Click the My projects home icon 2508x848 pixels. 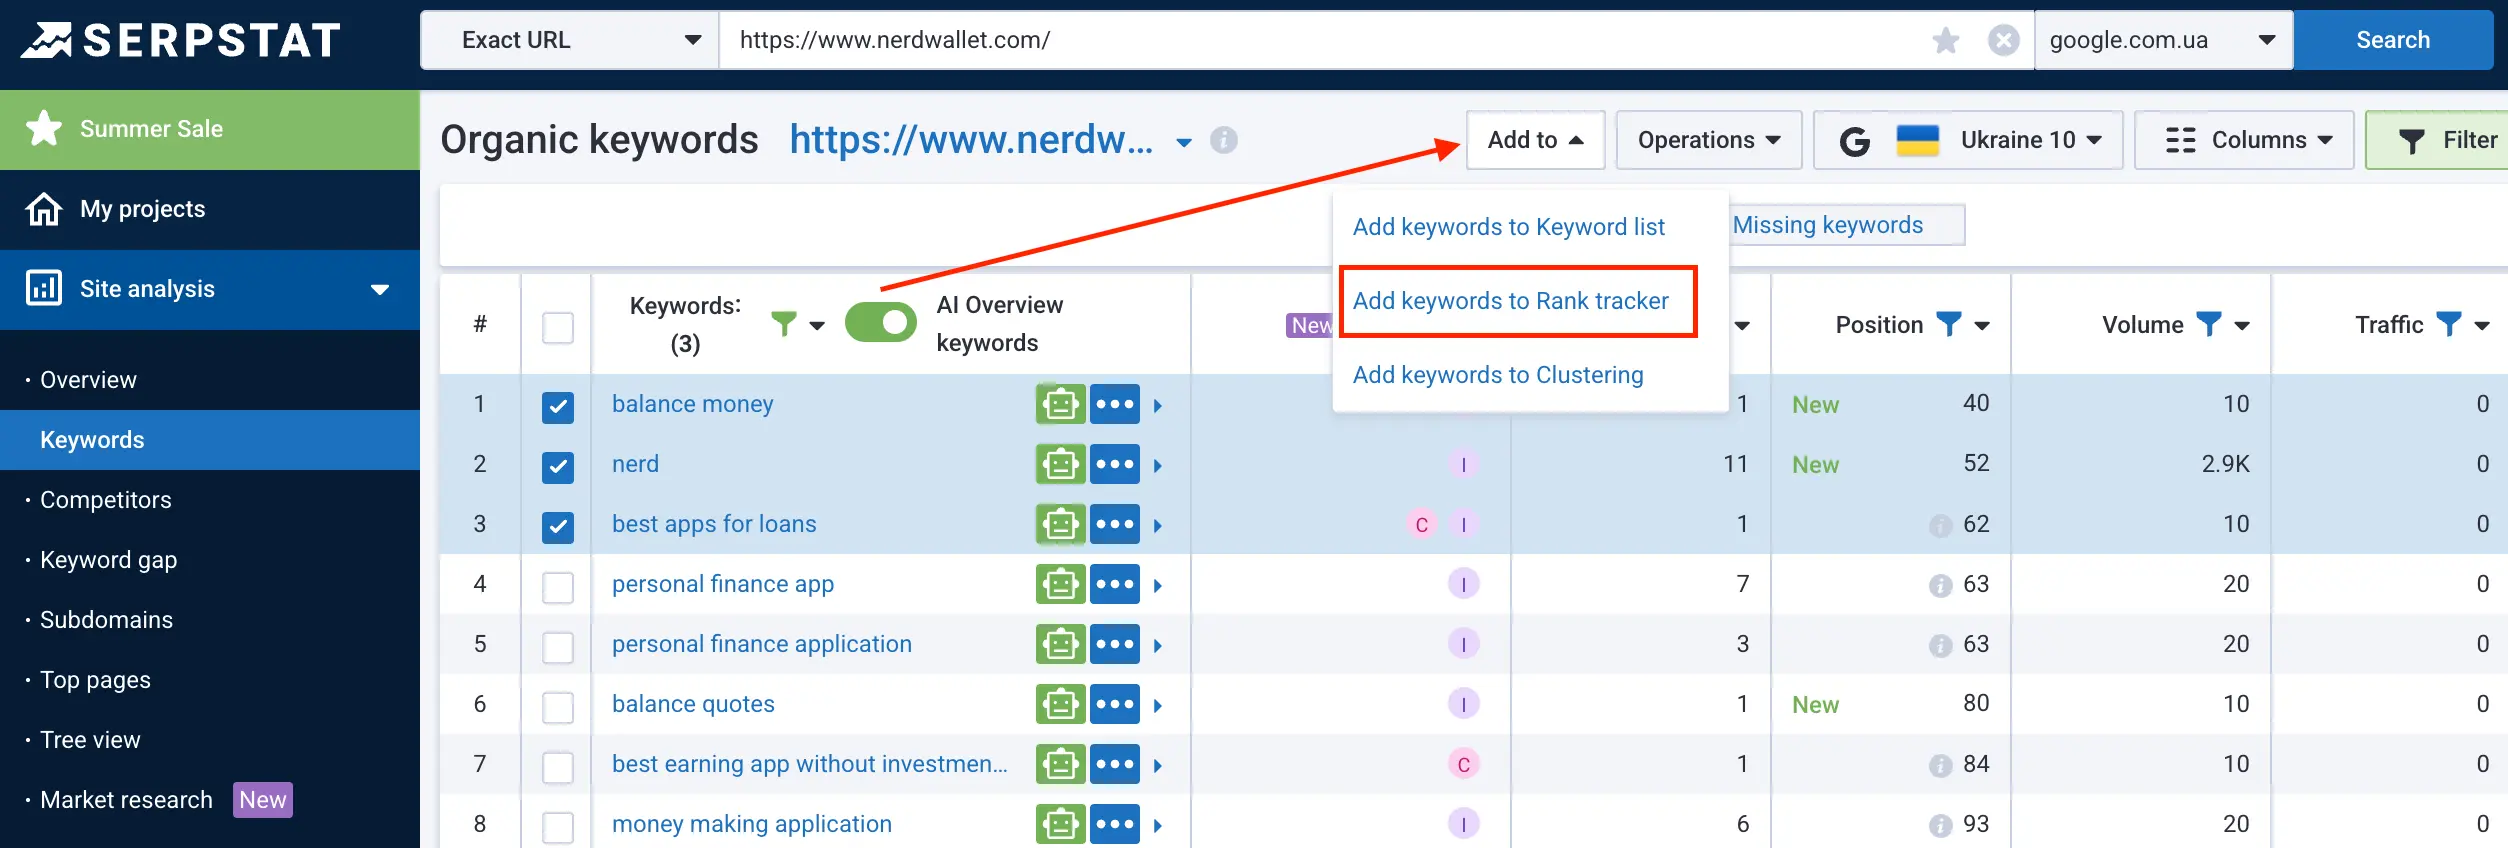44,209
